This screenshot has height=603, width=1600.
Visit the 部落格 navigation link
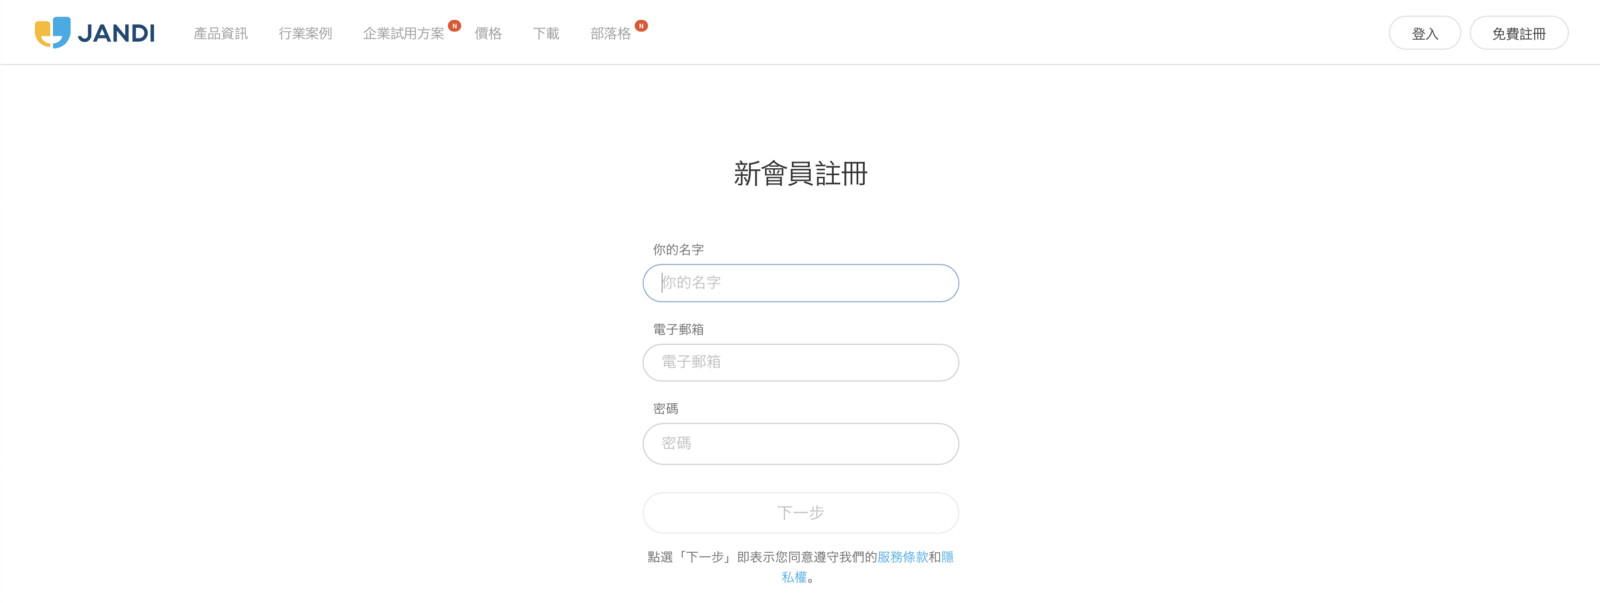(x=610, y=34)
